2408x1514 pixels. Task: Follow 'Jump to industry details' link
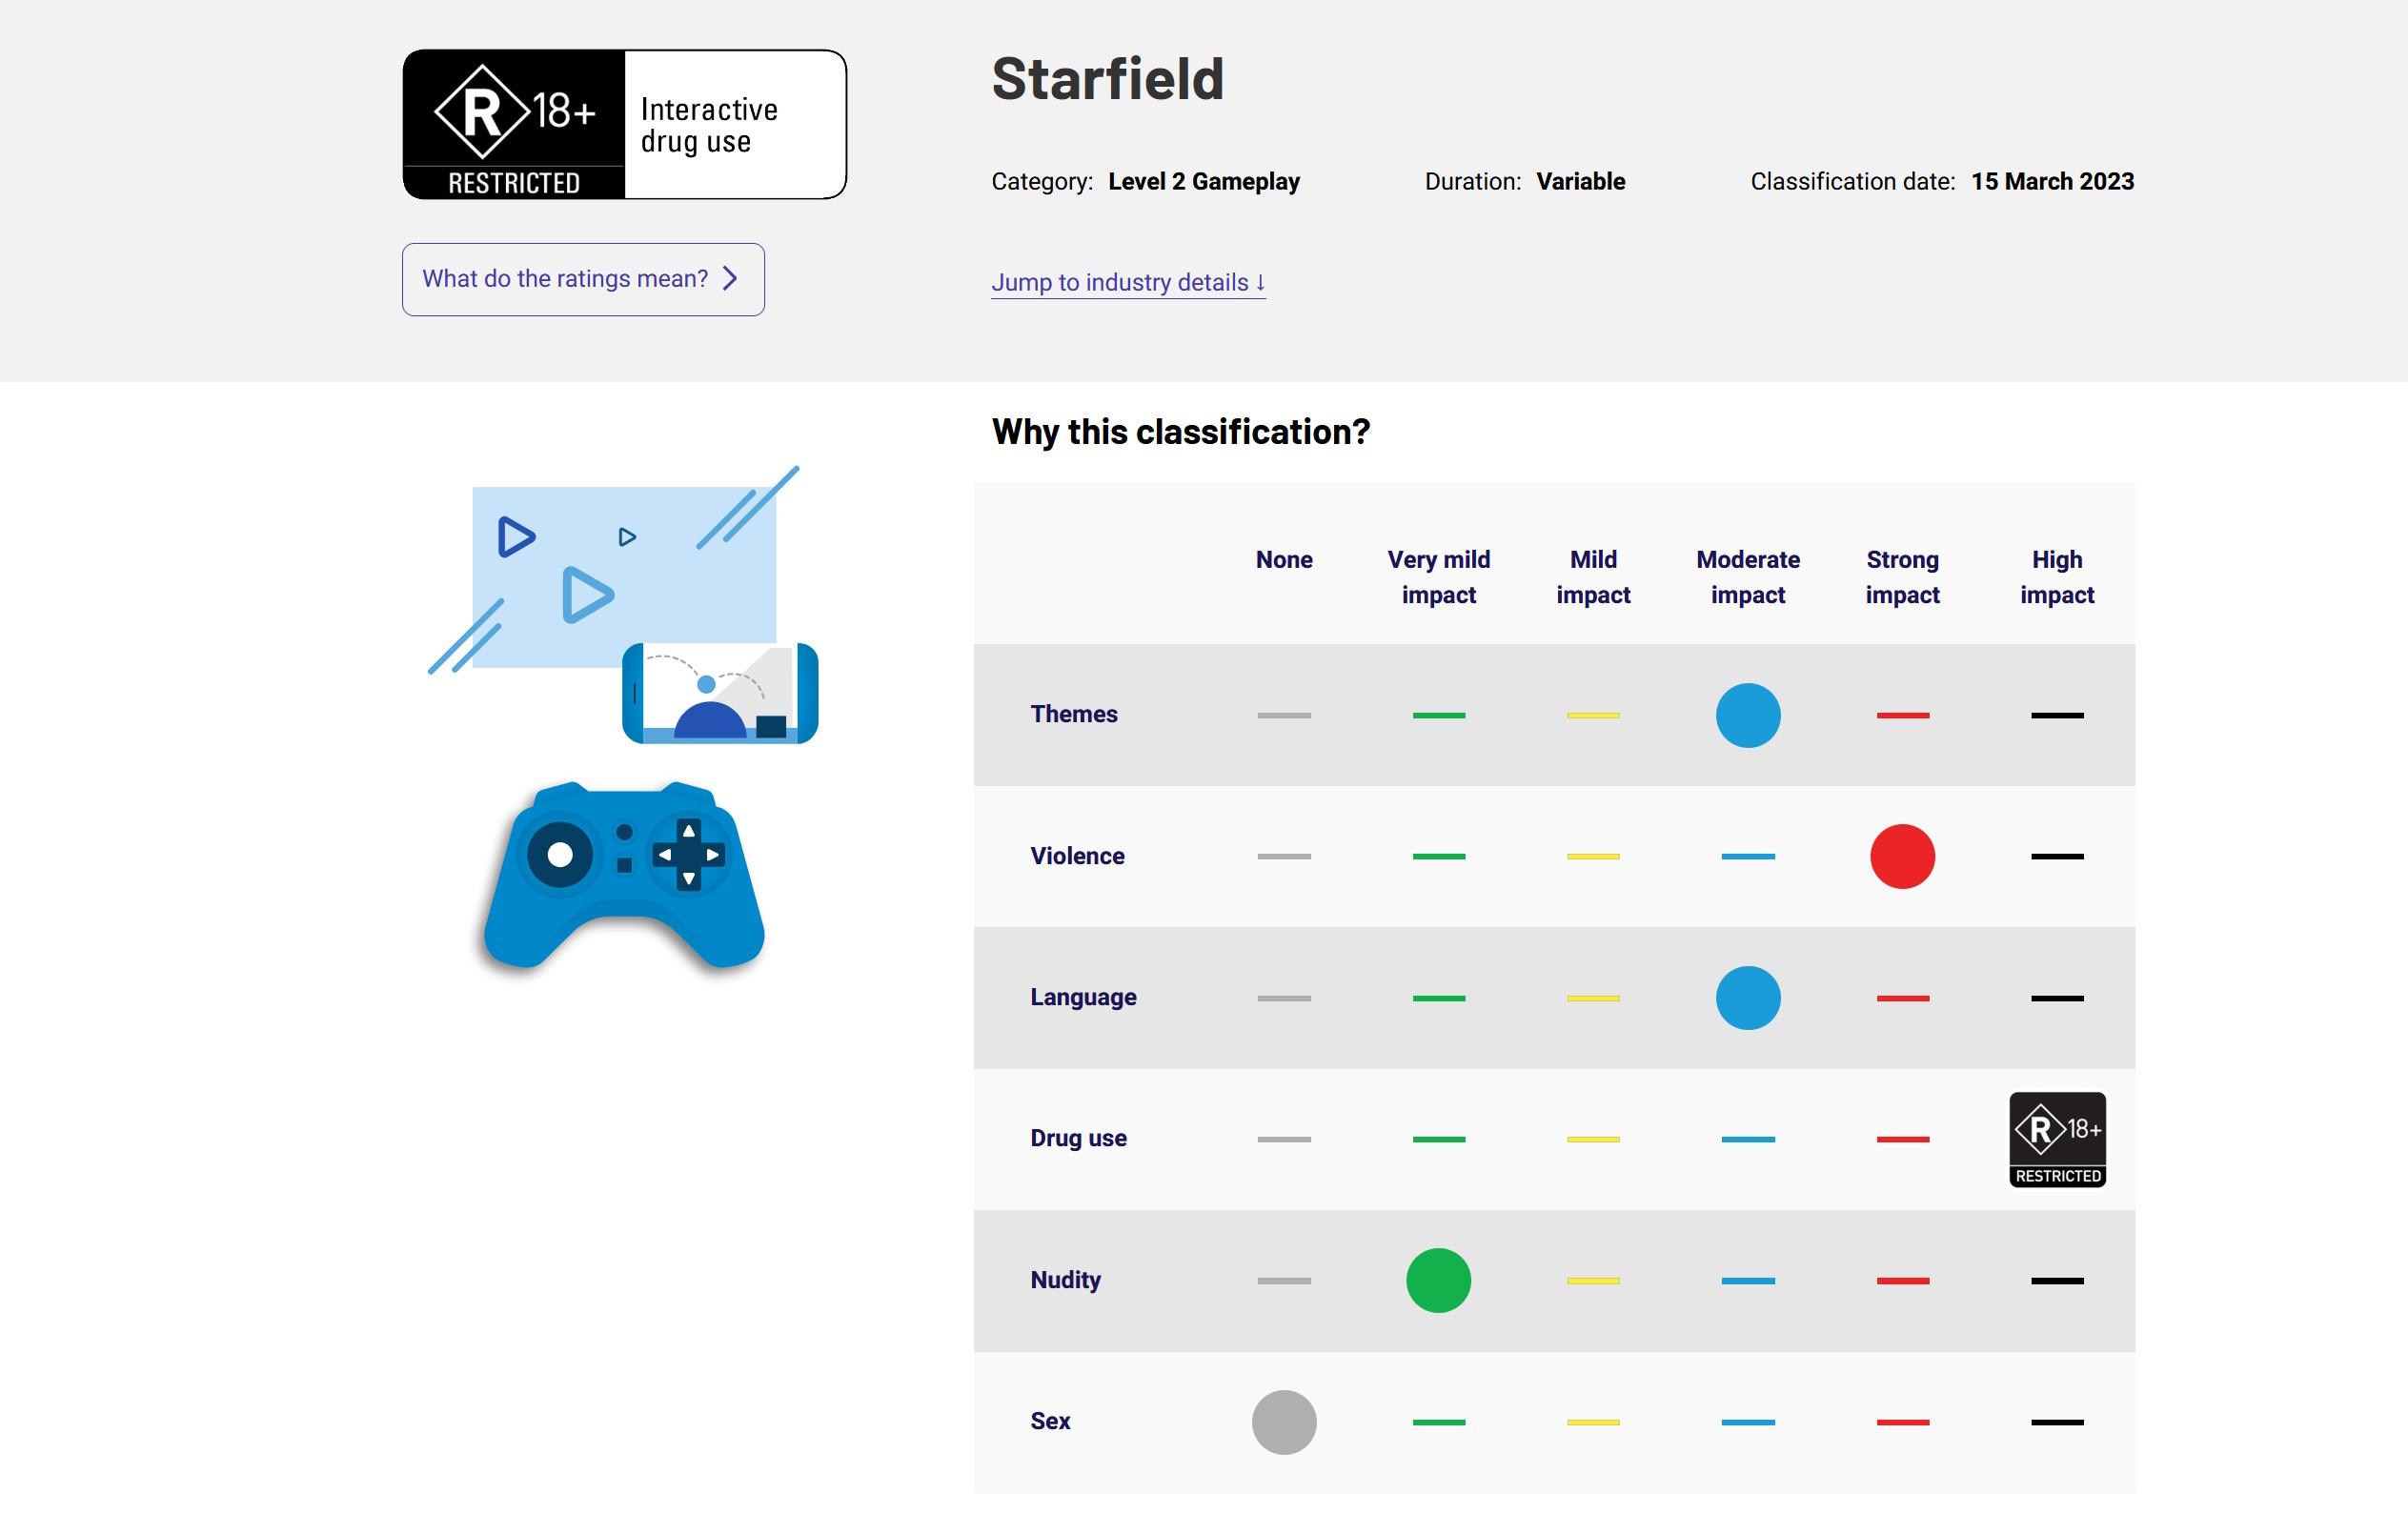point(1128,283)
